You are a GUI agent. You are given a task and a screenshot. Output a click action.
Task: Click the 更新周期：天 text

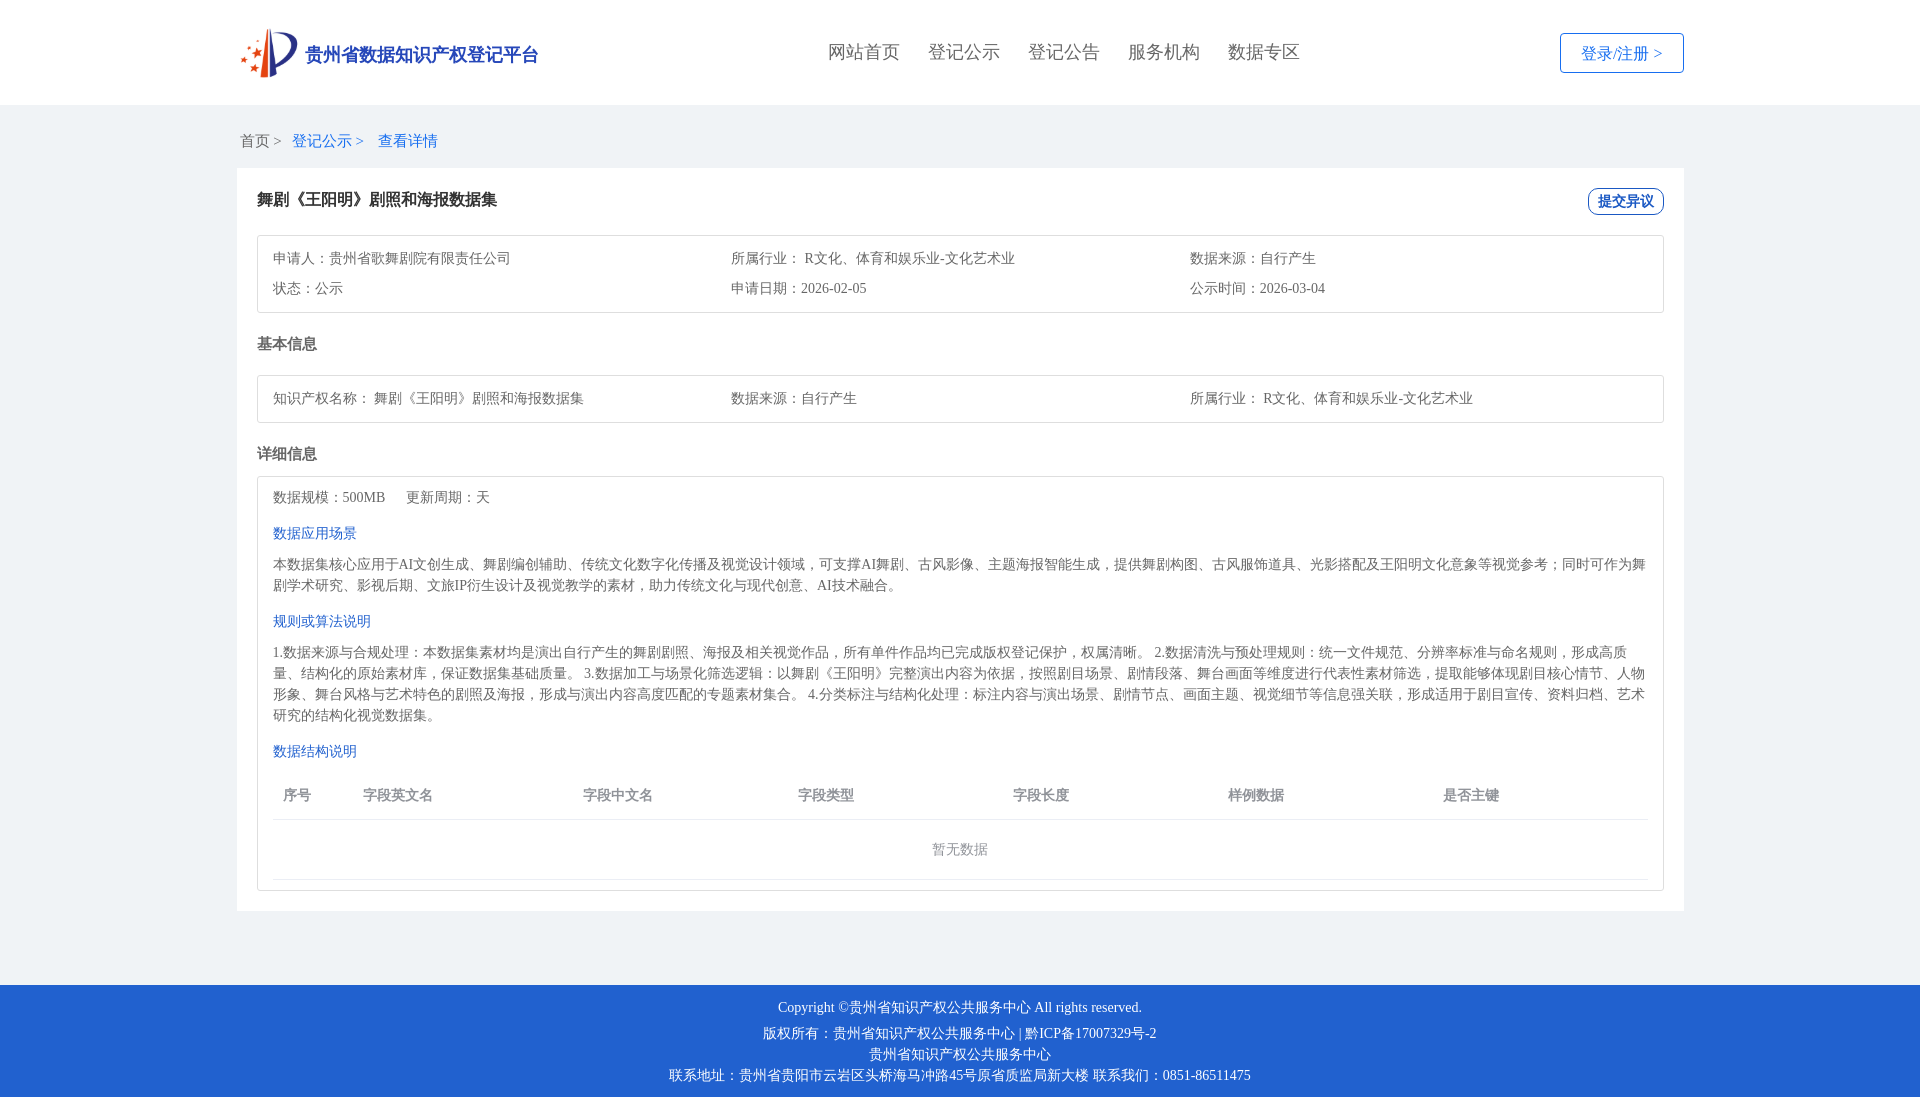(448, 497)
